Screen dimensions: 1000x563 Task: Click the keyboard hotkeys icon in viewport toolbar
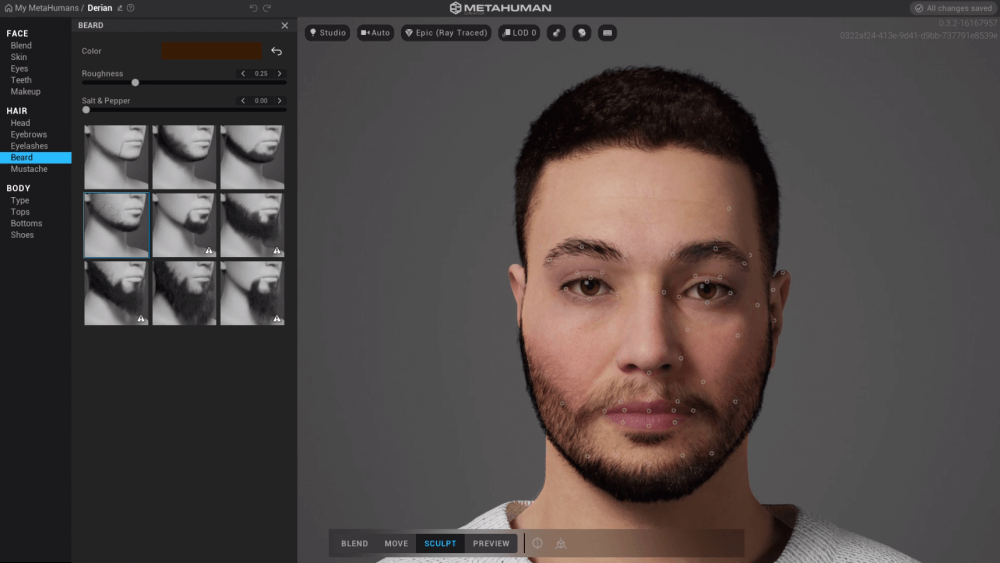point(607,33)
